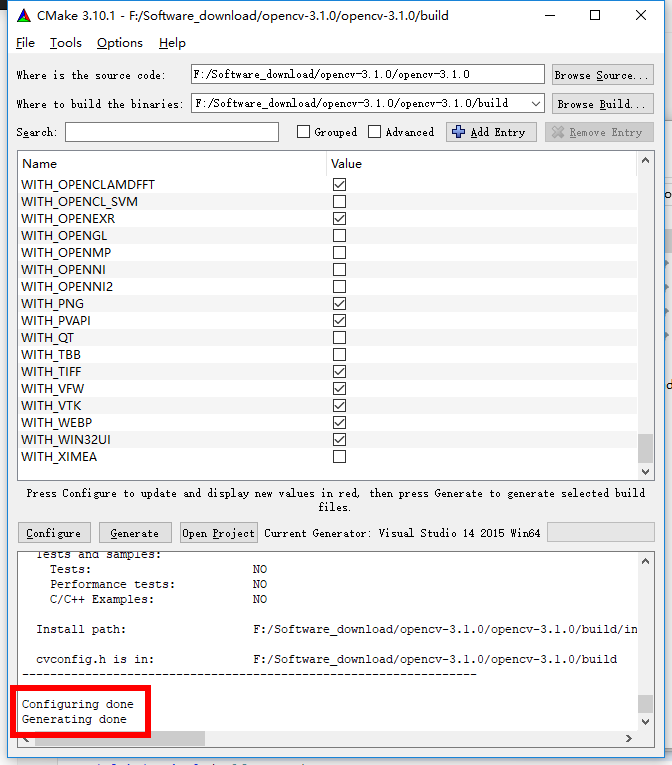
Task: Check the WITH_QT option
Action: (339, 338)
